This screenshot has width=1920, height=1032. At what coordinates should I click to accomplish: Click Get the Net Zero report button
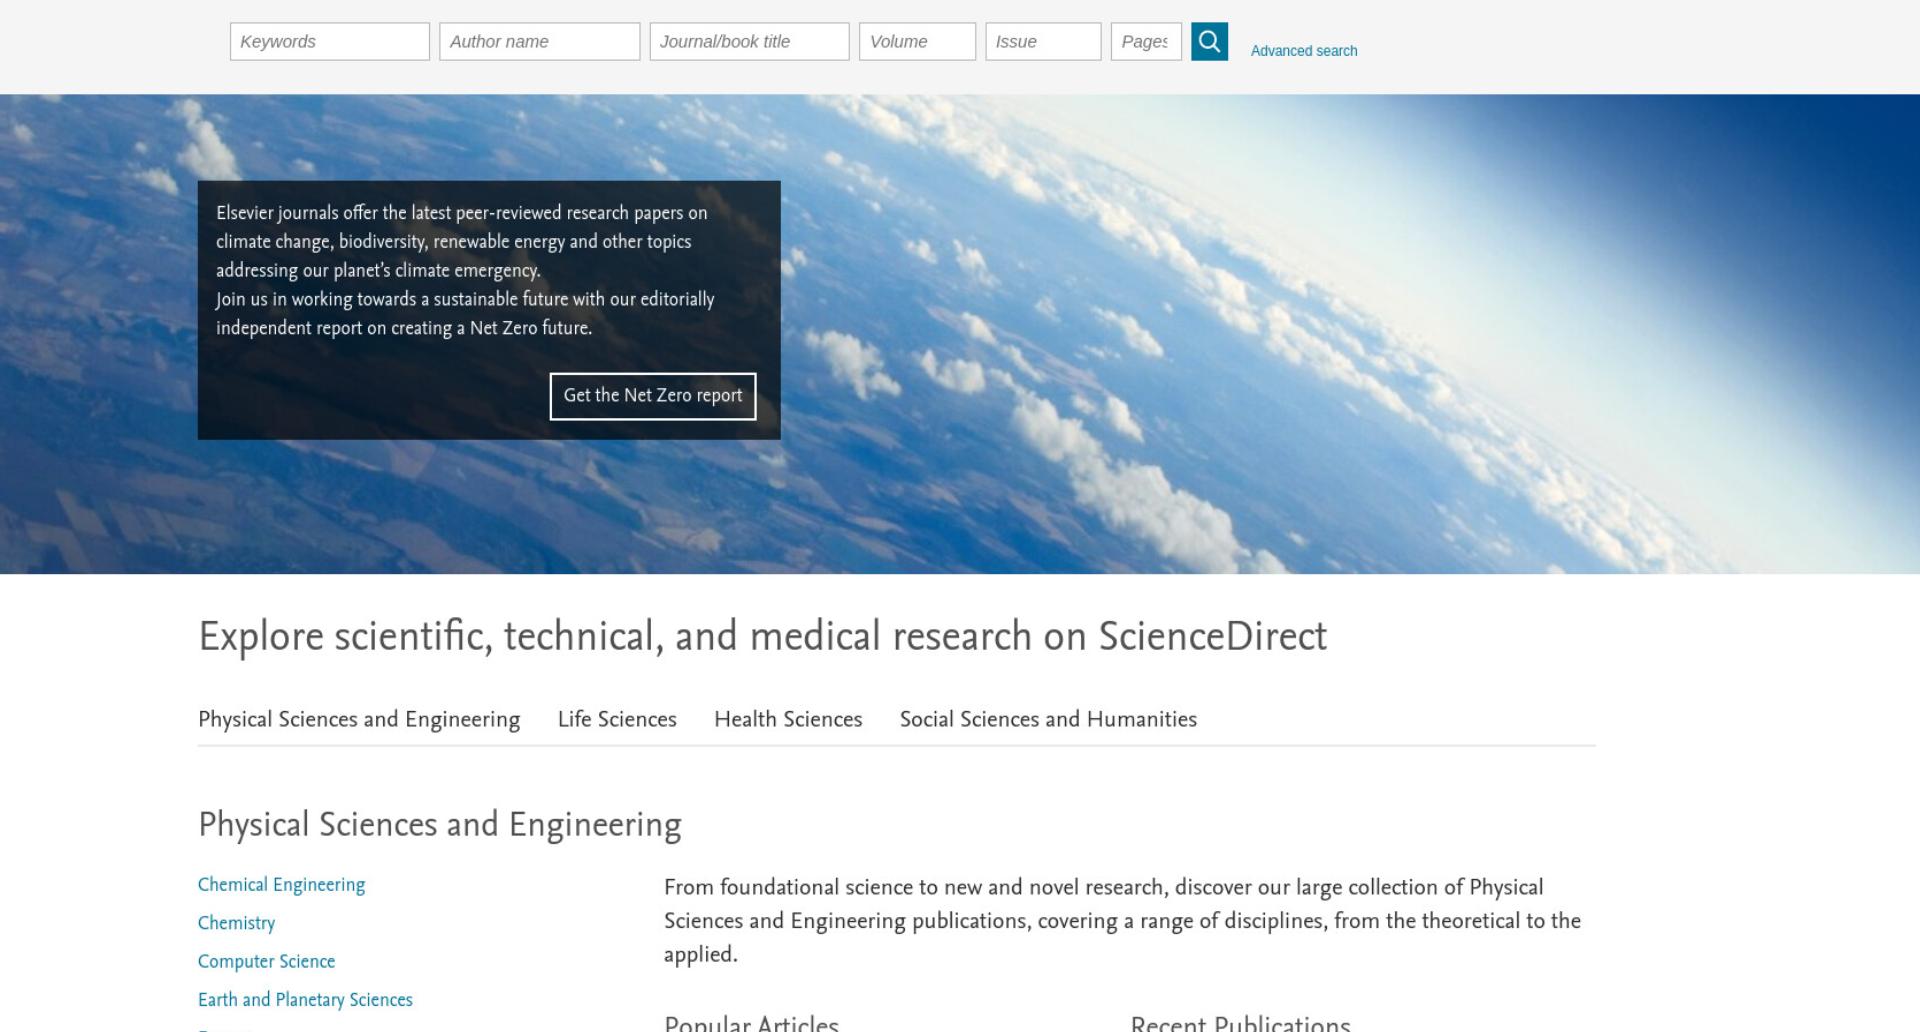[x=653, y=396]
